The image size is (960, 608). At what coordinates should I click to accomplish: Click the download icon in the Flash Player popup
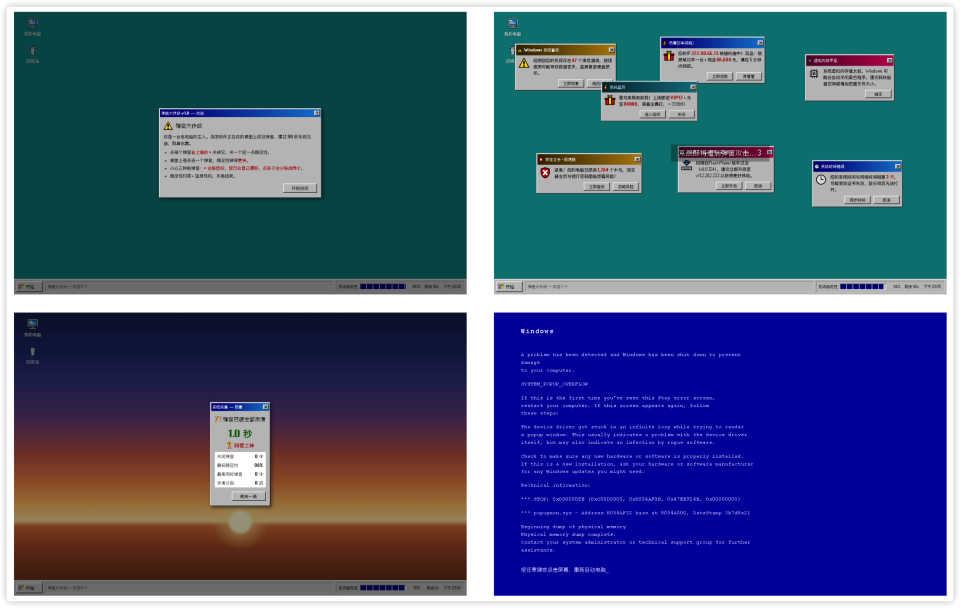687,165
